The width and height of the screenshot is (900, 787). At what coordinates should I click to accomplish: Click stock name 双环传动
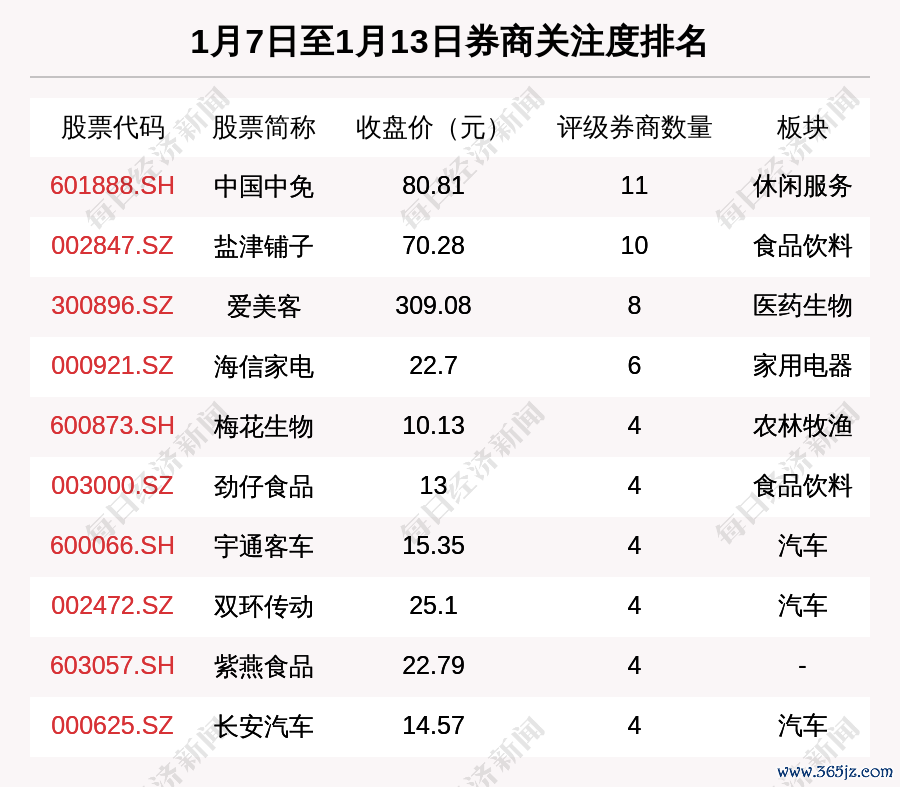(x=263, y=606)
